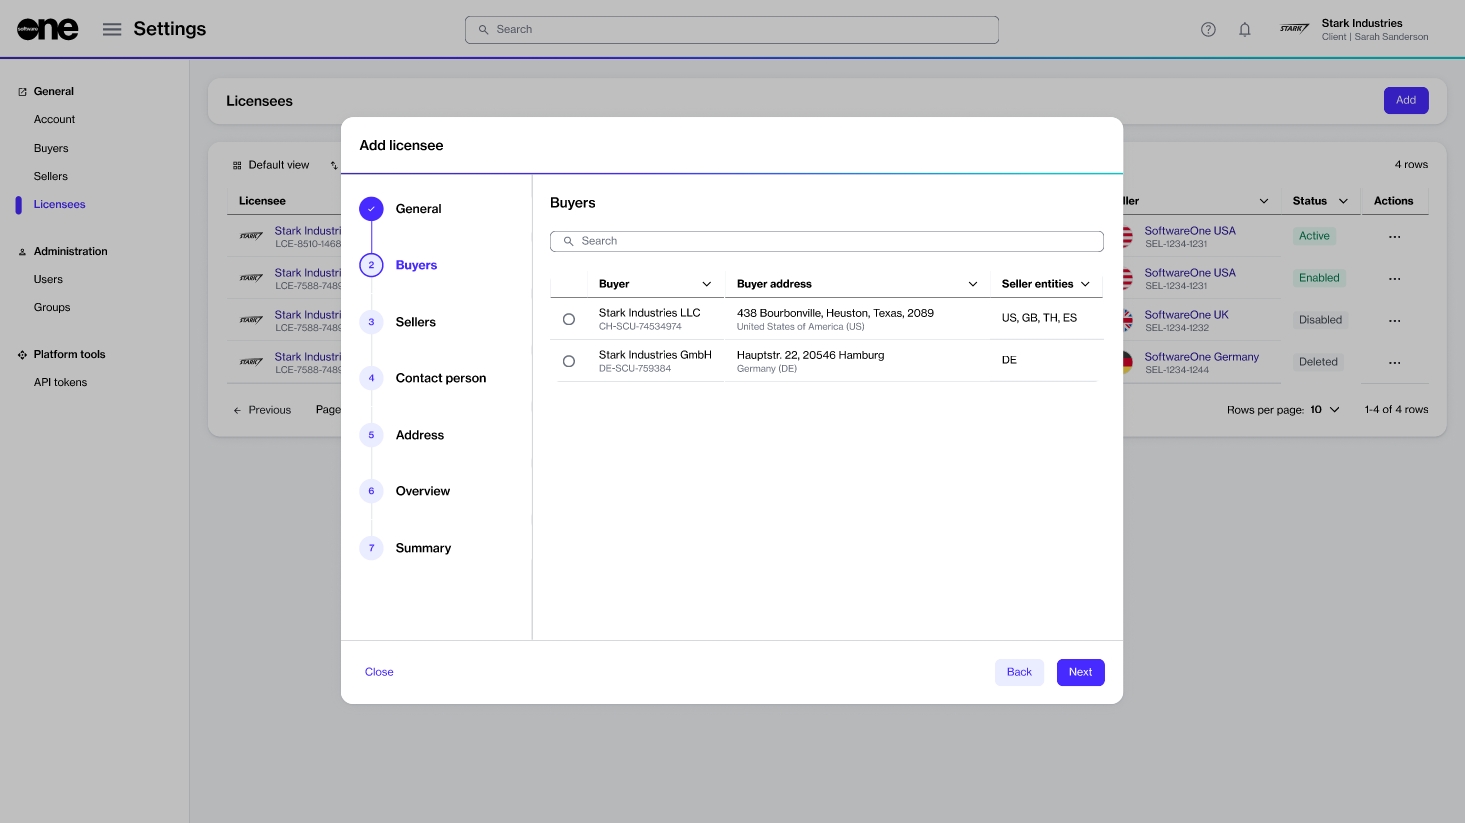Click the completed General step checkmark

(371, 209)
